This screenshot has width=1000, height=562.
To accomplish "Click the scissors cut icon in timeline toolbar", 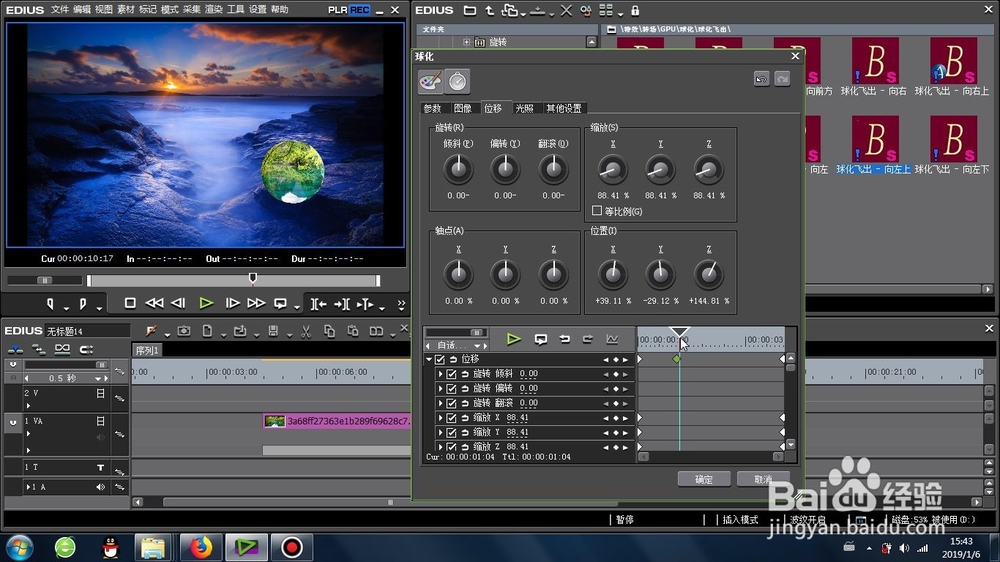I will point(305,331).
